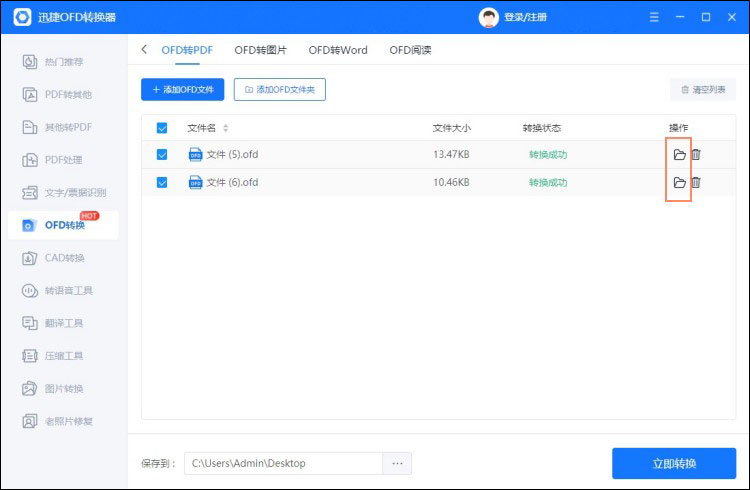This screenshot has height=490, width=750.
Task: Click the save path input field
Action: (282, 463)
